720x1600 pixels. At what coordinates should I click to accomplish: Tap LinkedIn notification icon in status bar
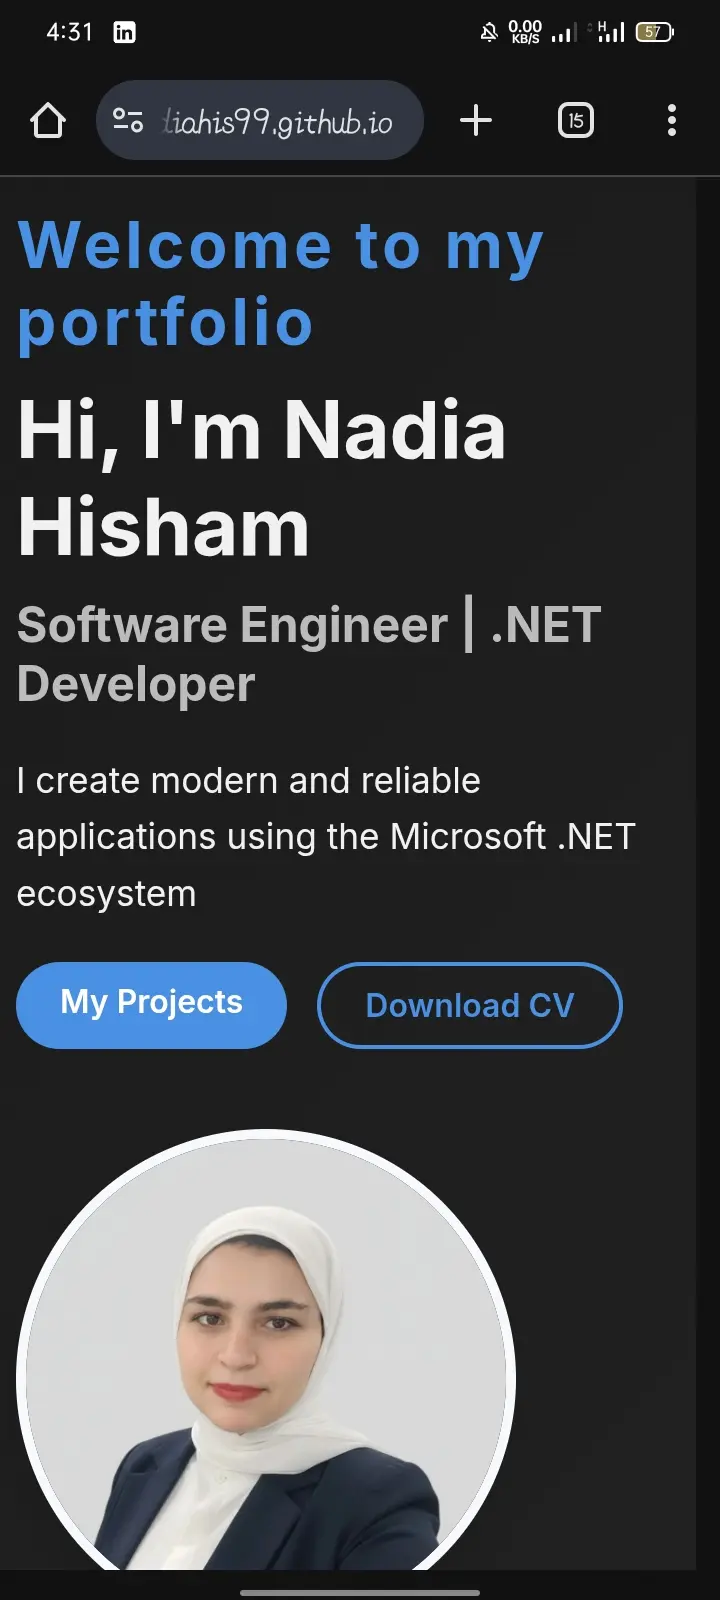point(124,32)
